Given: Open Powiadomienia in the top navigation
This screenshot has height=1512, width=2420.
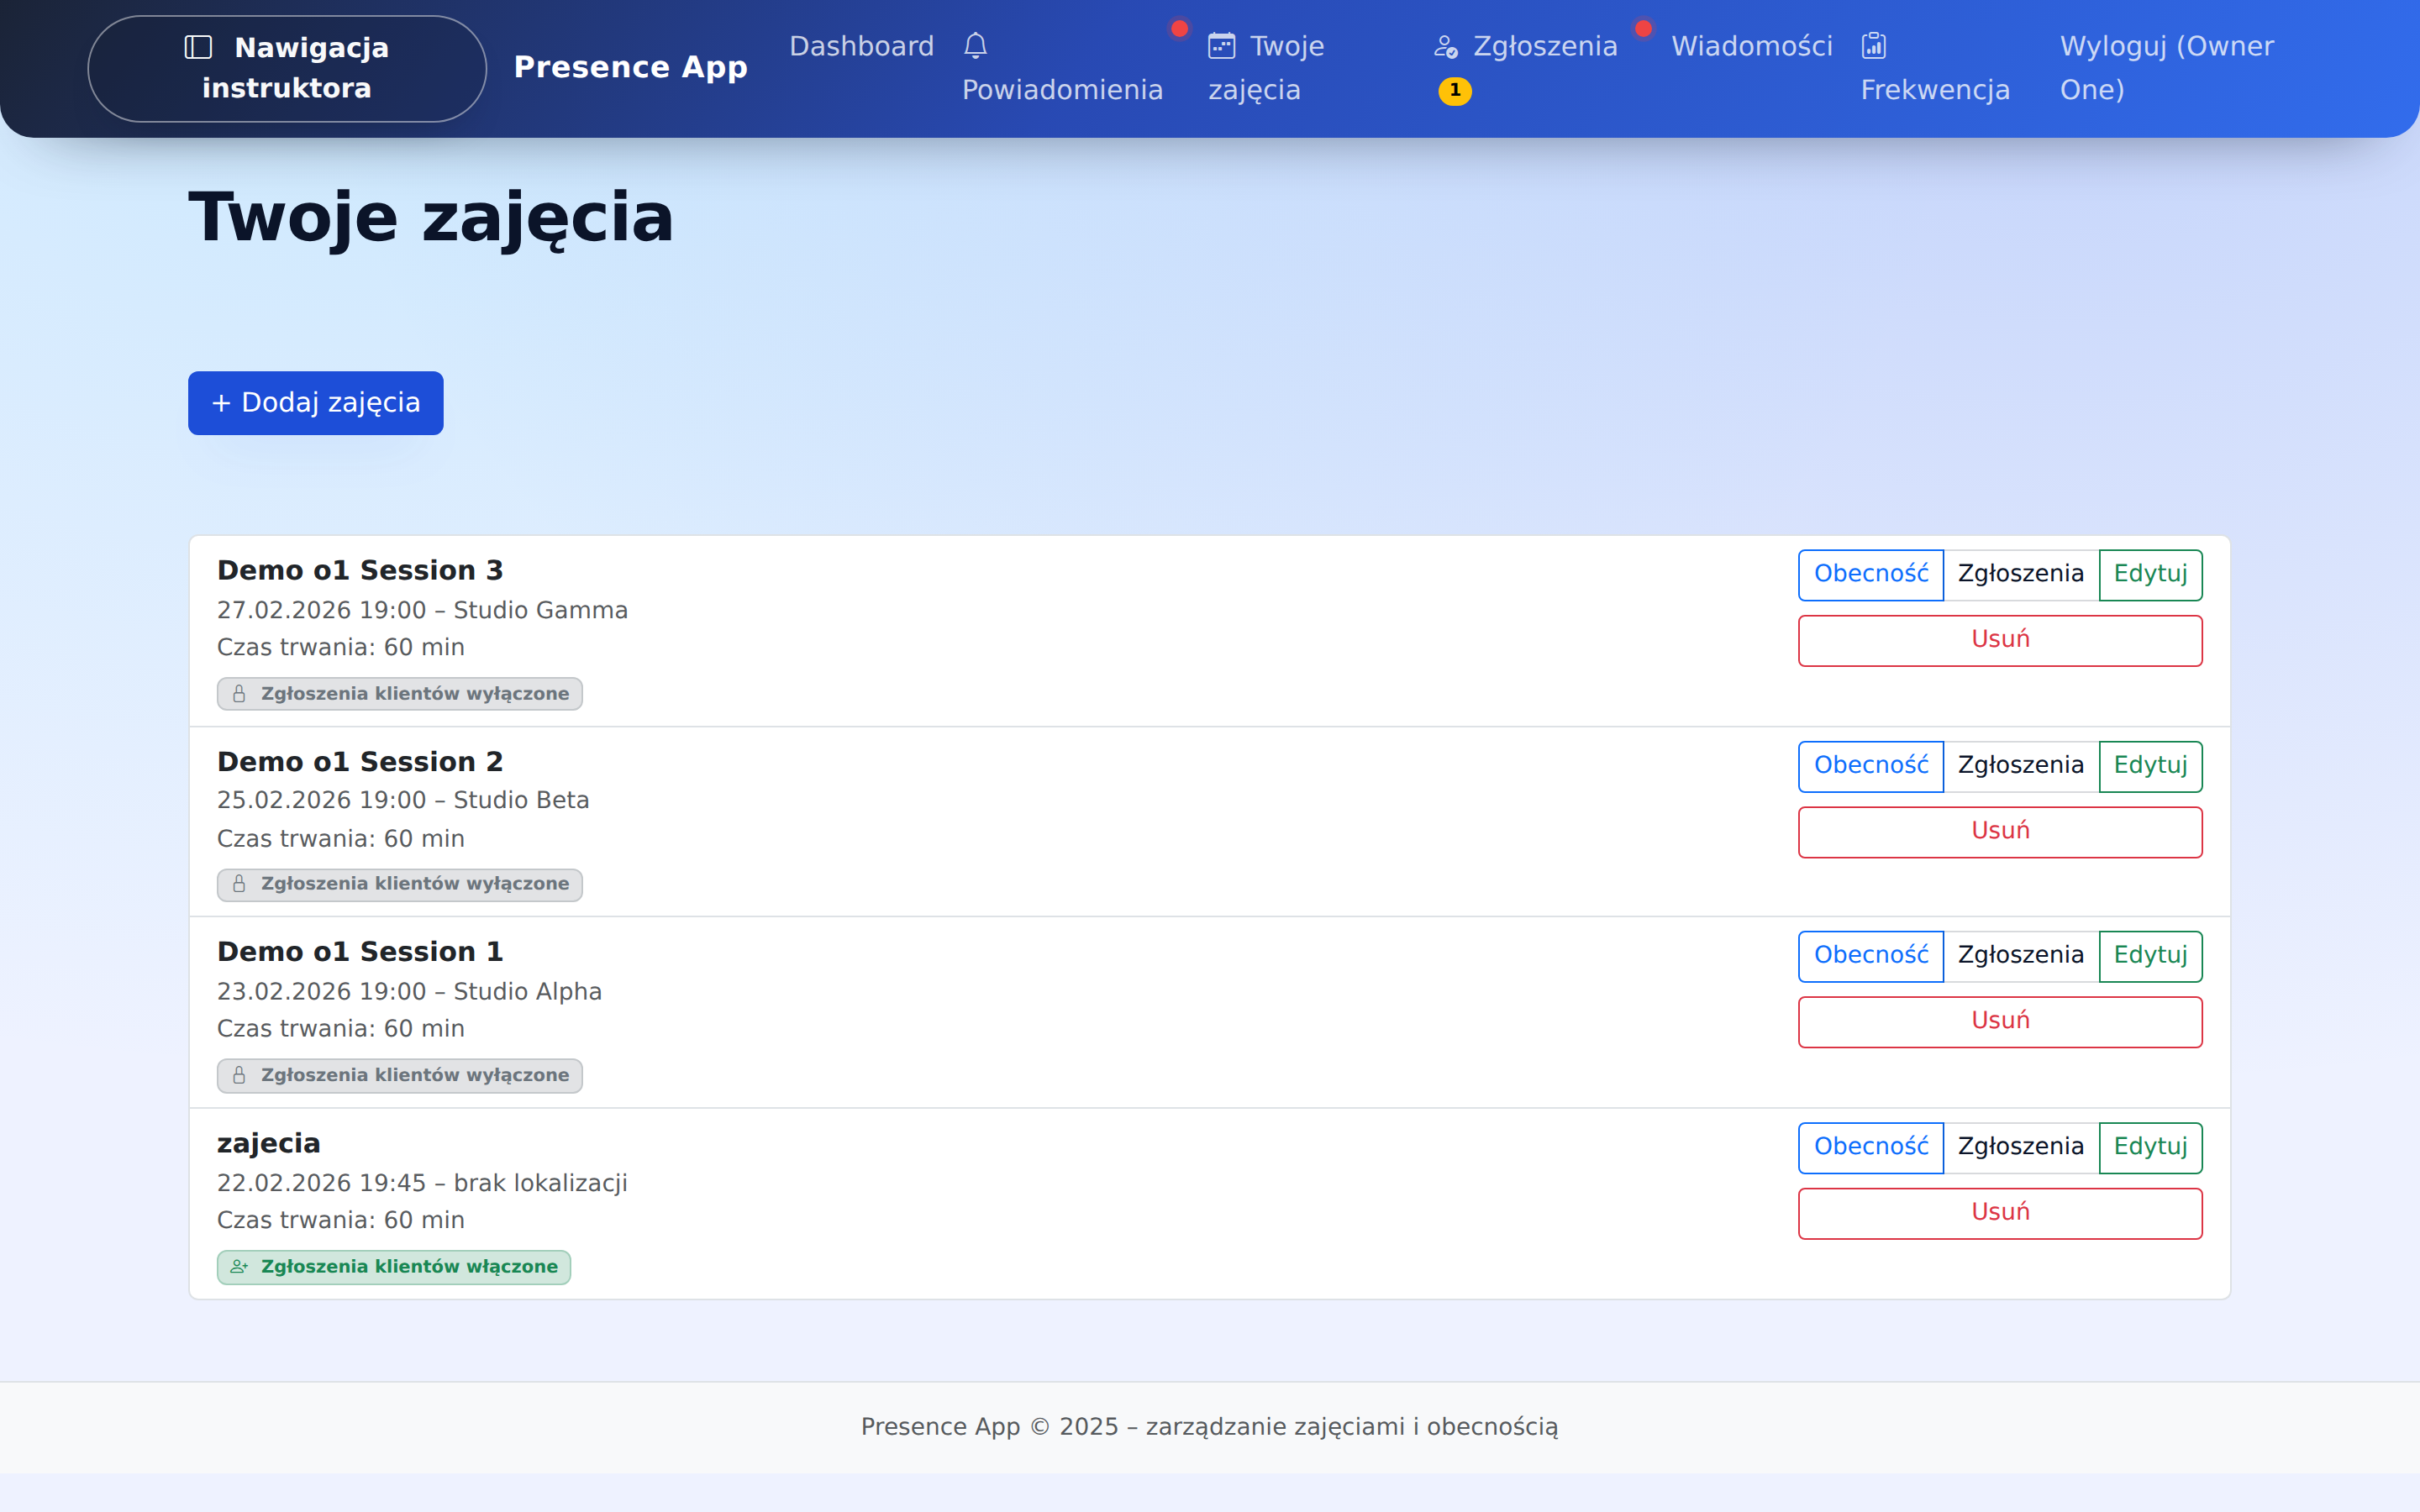Looking at the screenshot, I should pyautogui.click(x=1063, y=68).
